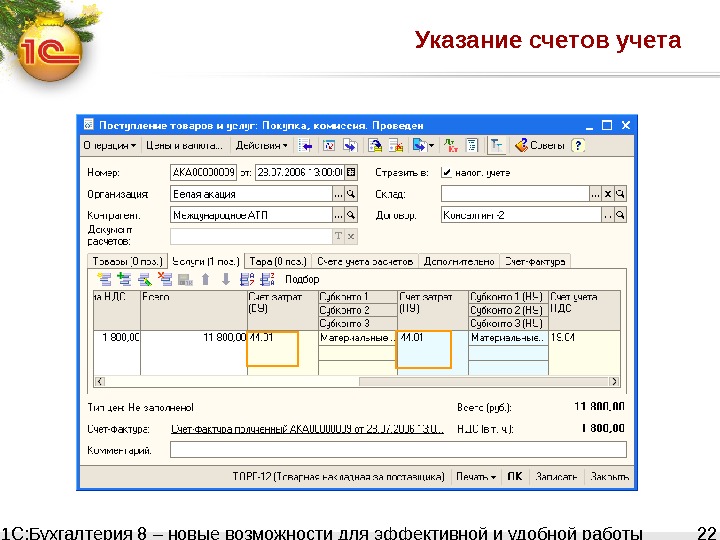The image size is (720, 540).
Task: Click the Счет затрат (БУ) column header
Action: [282, 310]
